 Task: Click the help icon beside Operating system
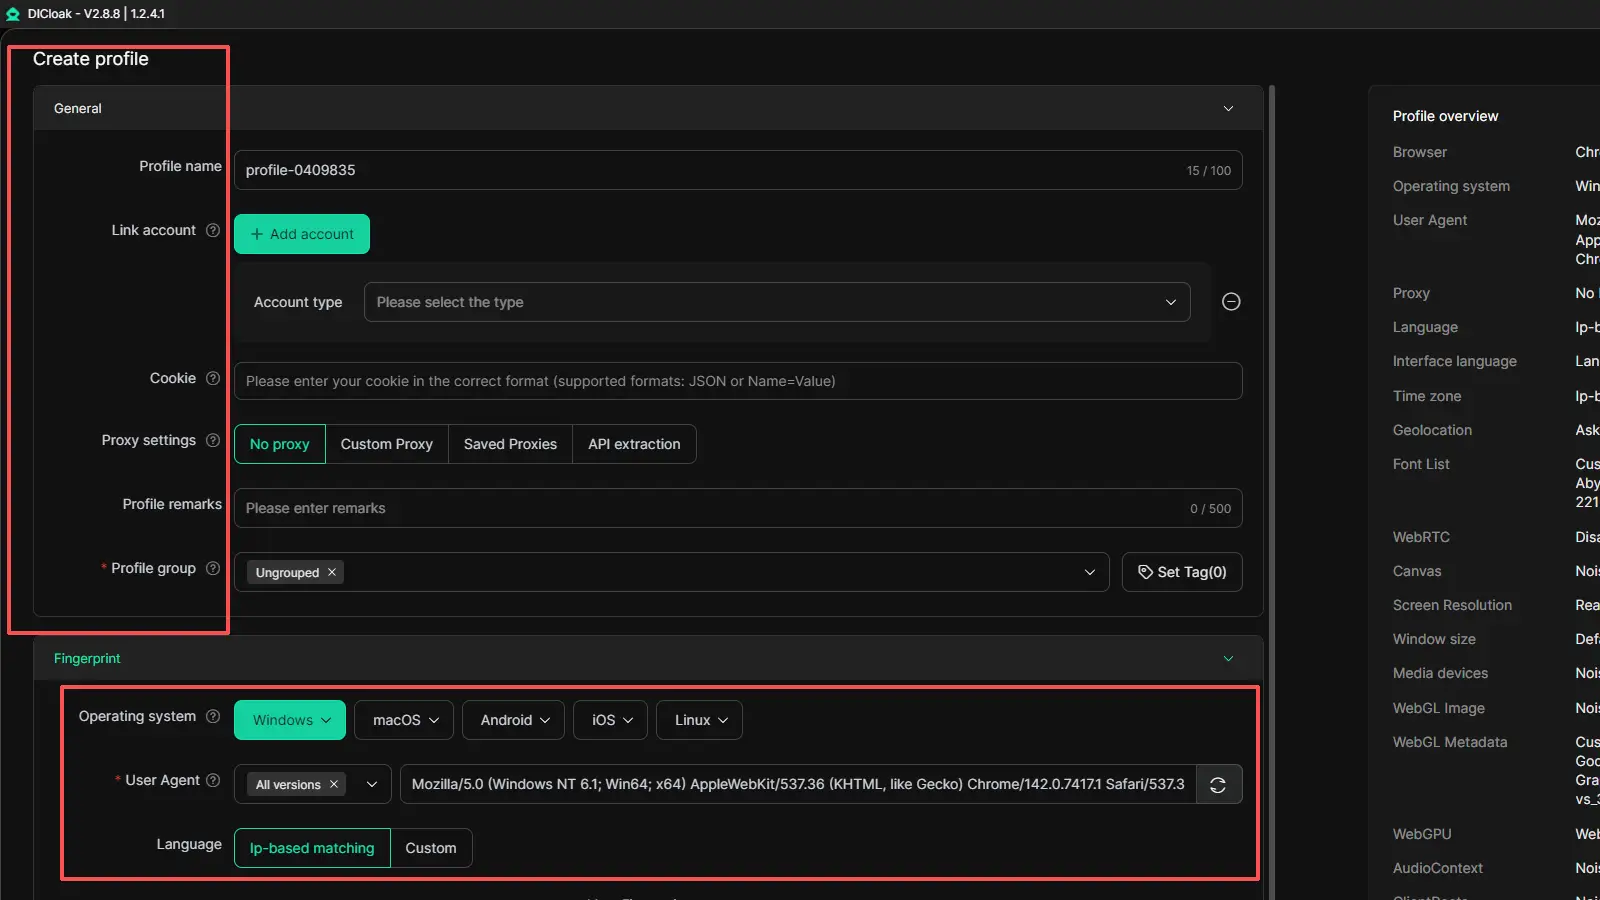(x=213, y=716)
